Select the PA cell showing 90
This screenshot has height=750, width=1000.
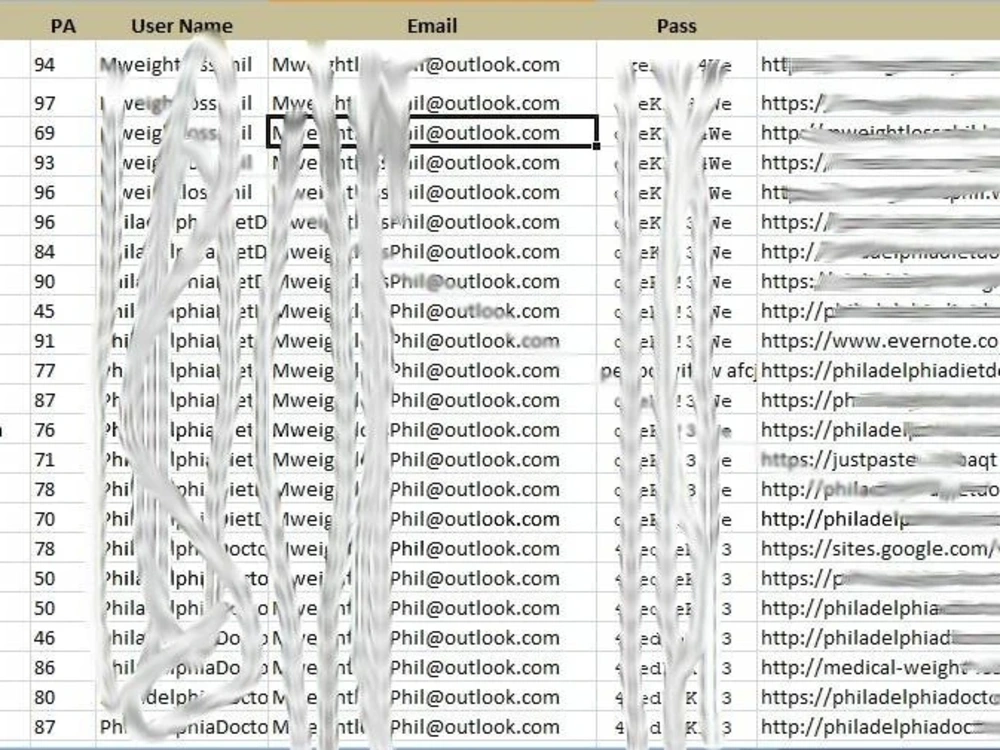62,281
